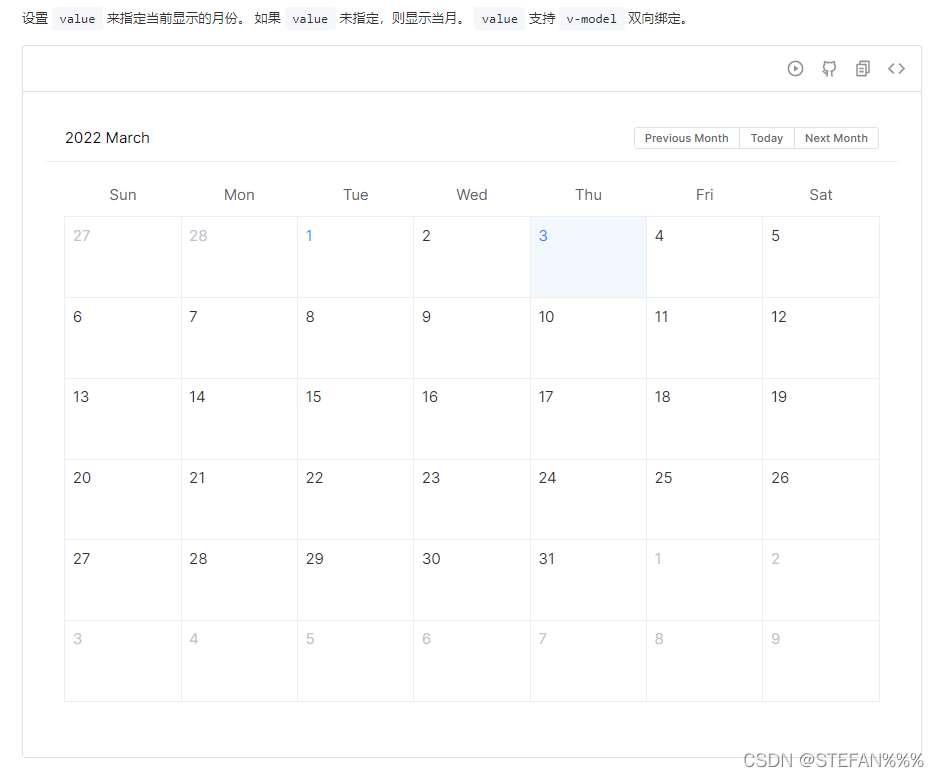Click greyed-out February 28 cell
The height and width of the screenshot is (777, 939).
[x=239, y=257]
